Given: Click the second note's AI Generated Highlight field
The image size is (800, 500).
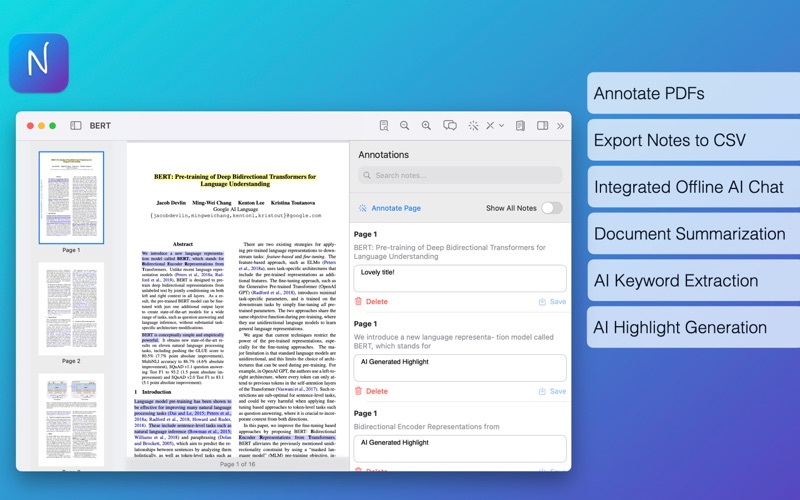Looking at the screenshot, I should pyautogui.click(x=460, y=368).
